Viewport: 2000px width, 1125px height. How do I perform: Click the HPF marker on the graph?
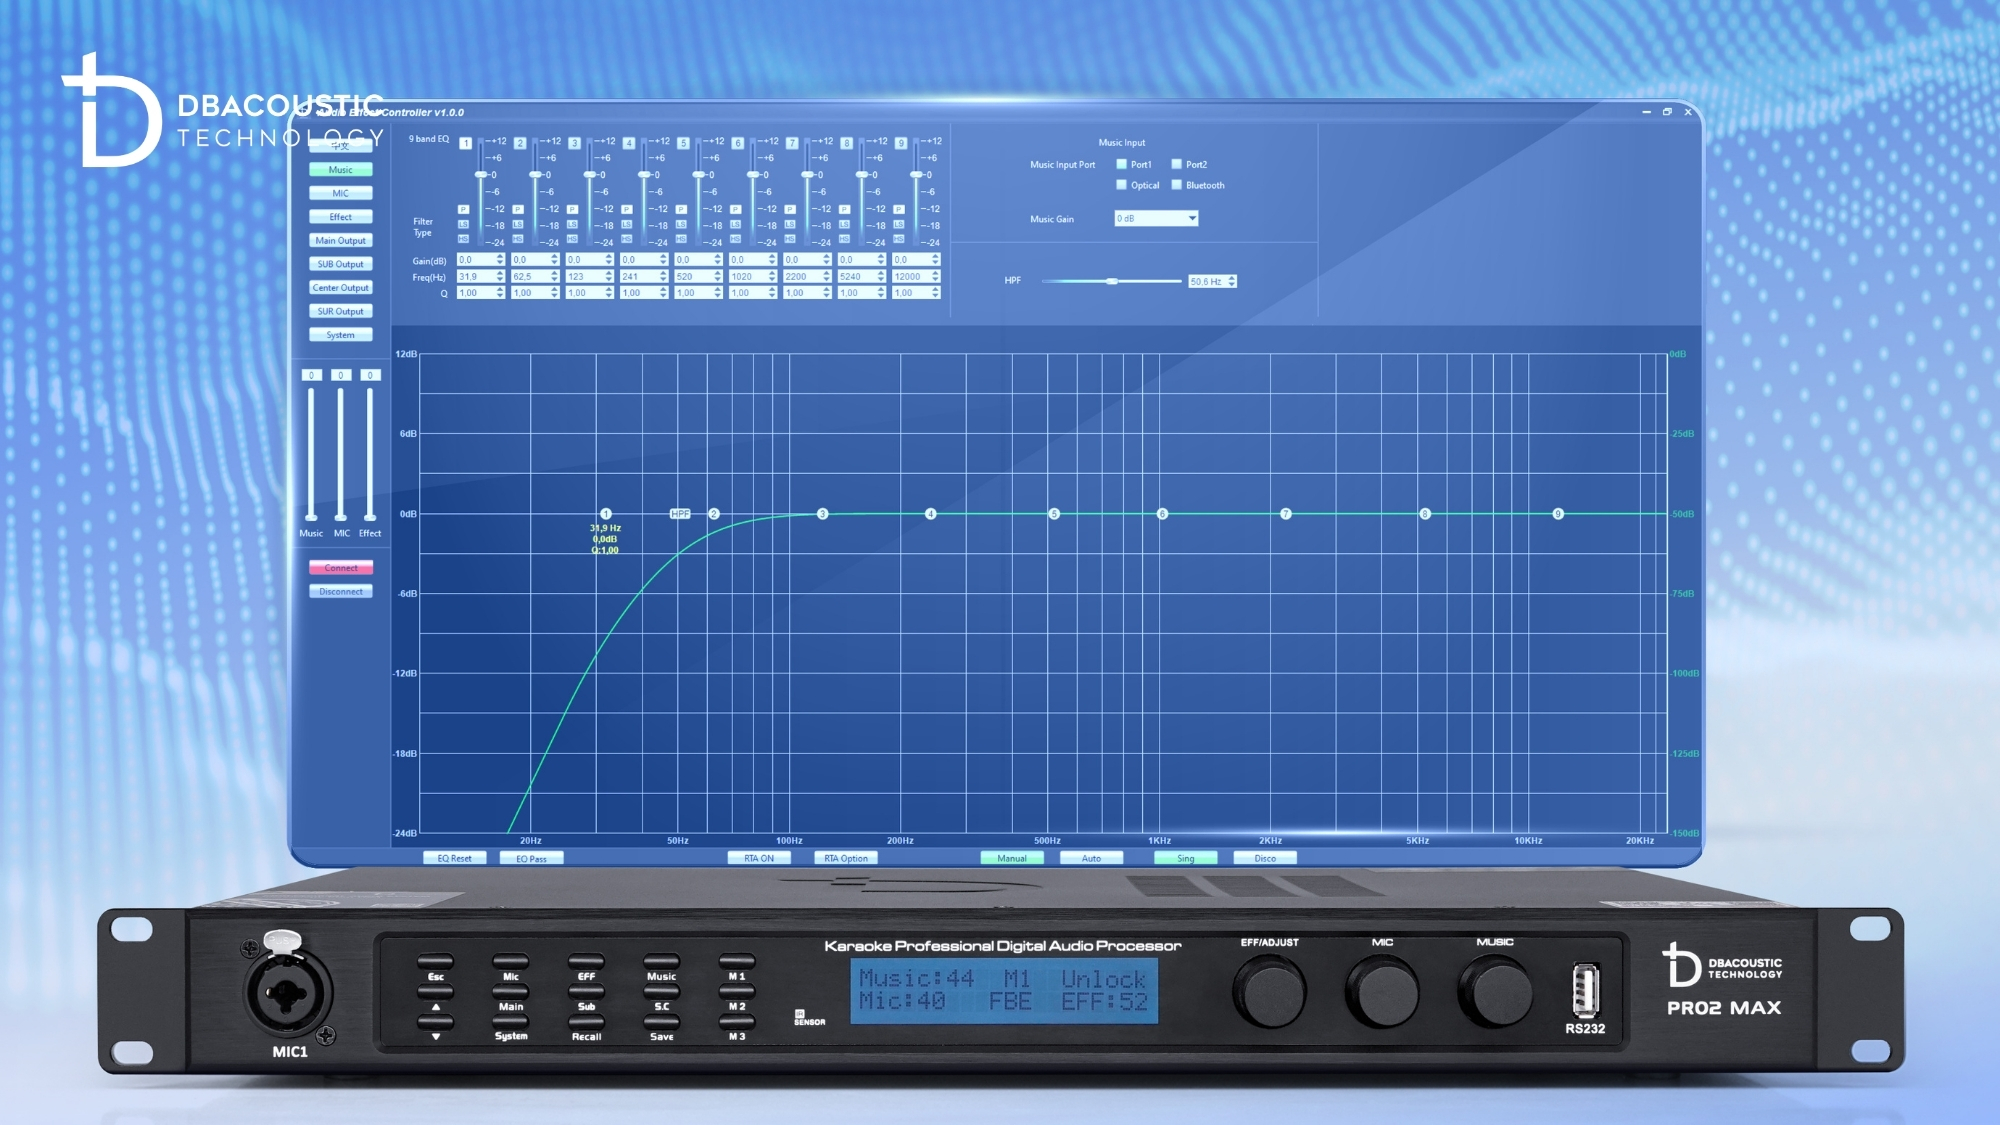point(680,514)
